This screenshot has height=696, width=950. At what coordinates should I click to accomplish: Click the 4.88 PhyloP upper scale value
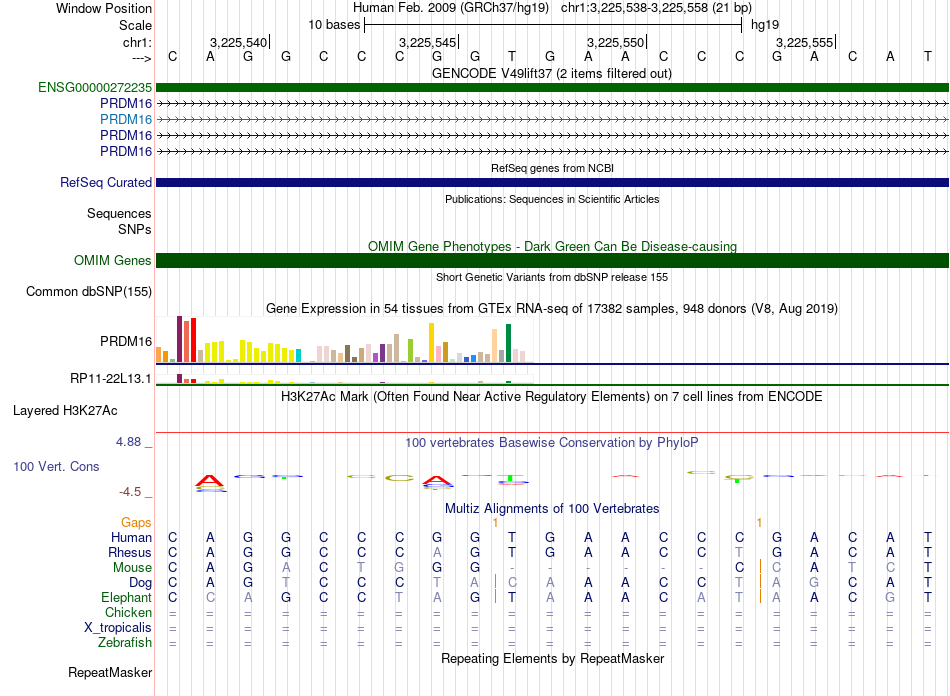[128, 442]
